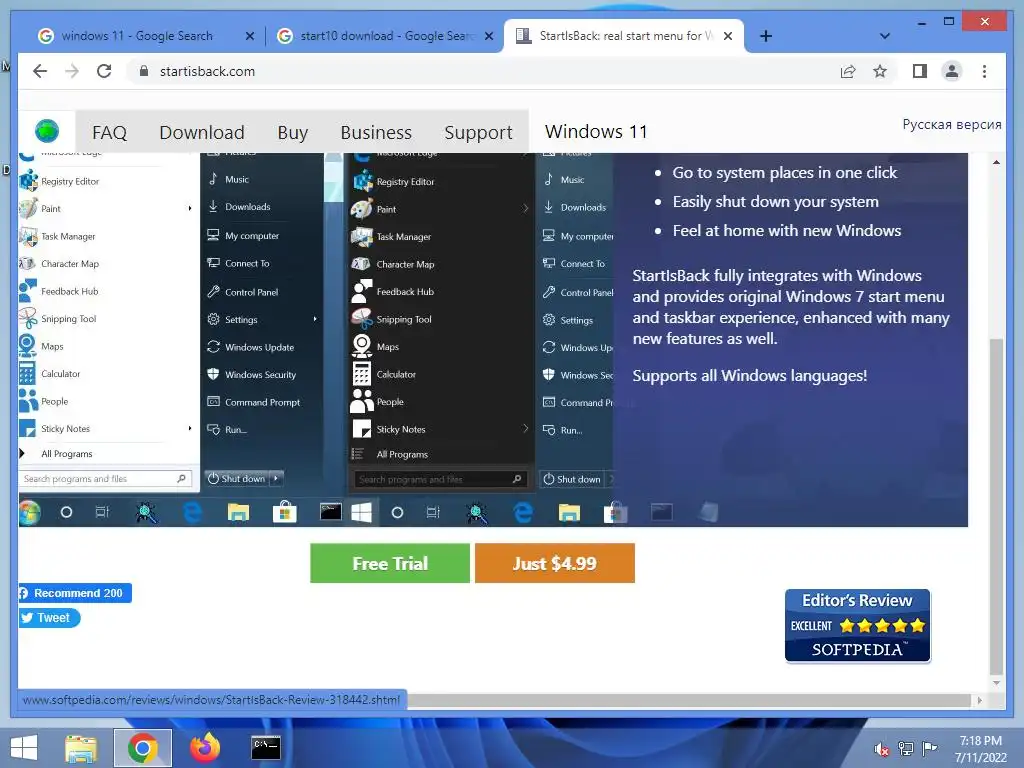Open the Chrome three-dot menu
The image size is (1024, 768).
point(984,71)
